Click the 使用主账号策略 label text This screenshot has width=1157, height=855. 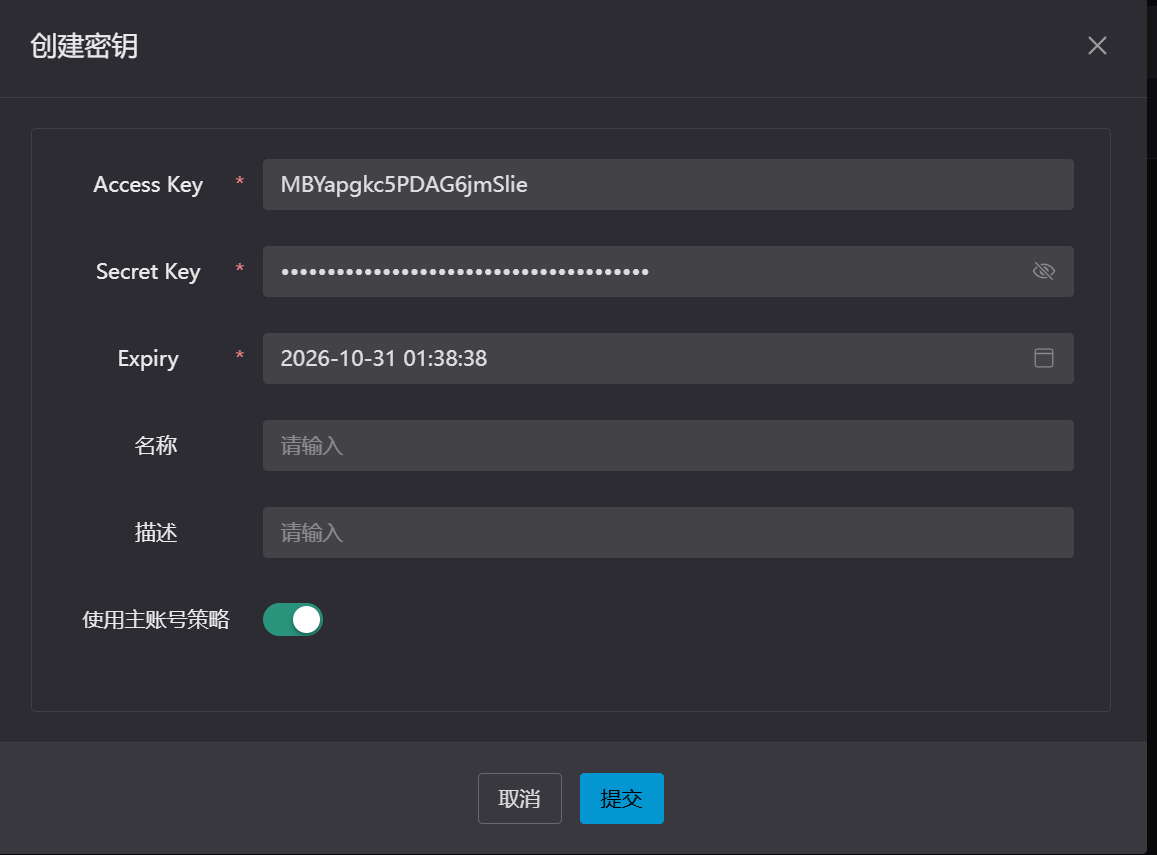156,619
